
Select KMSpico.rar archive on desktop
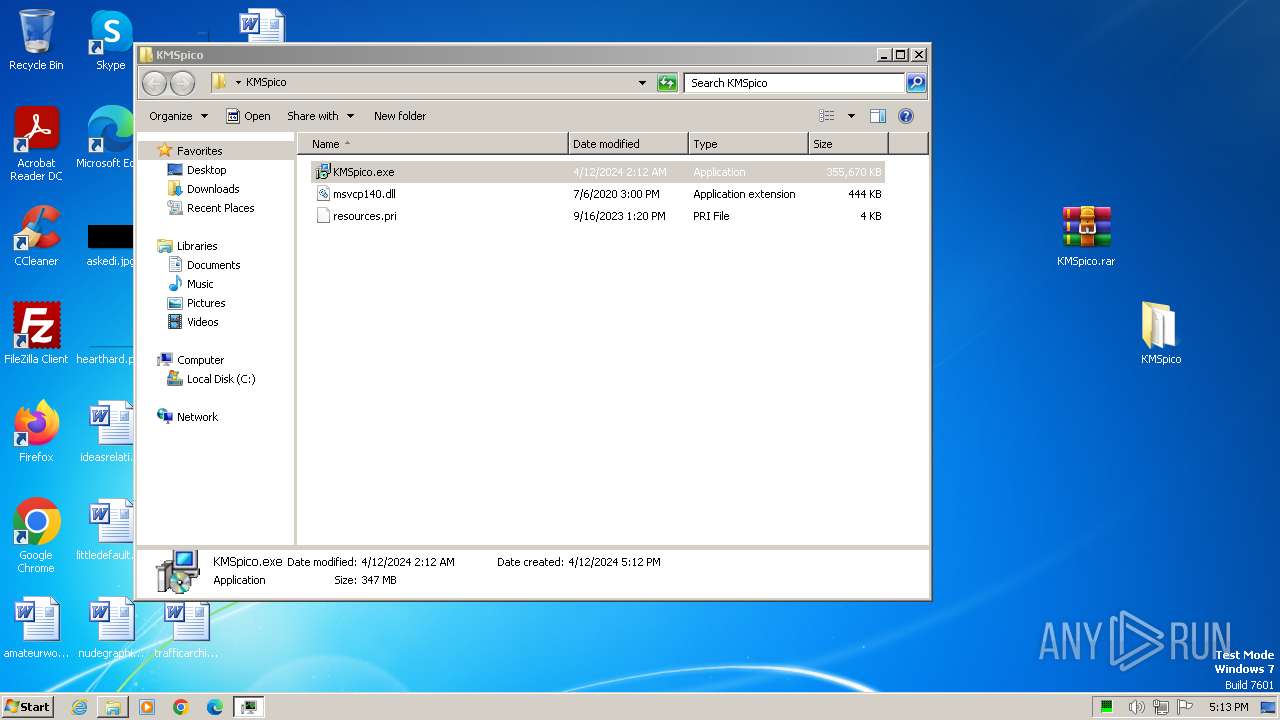[x=1086, y=236]
